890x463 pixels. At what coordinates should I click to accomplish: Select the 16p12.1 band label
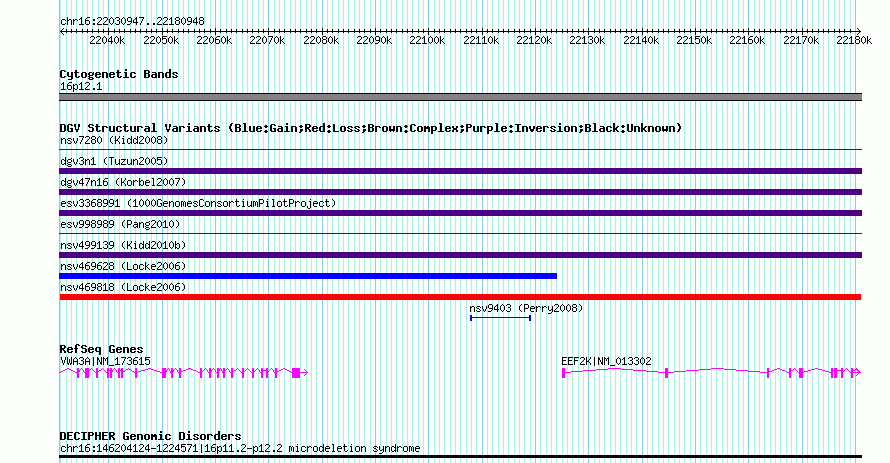tap(81, 86)
